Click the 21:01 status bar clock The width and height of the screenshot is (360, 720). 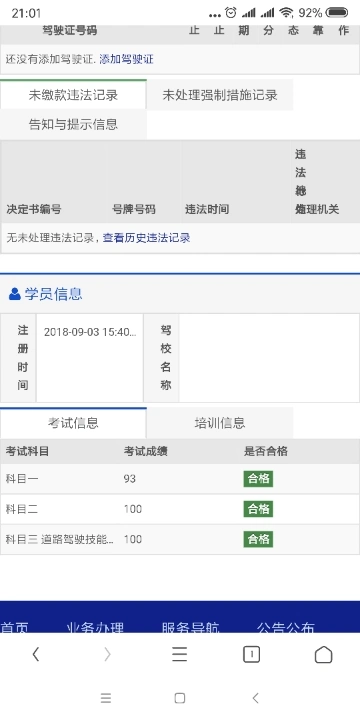coord(26,13)
